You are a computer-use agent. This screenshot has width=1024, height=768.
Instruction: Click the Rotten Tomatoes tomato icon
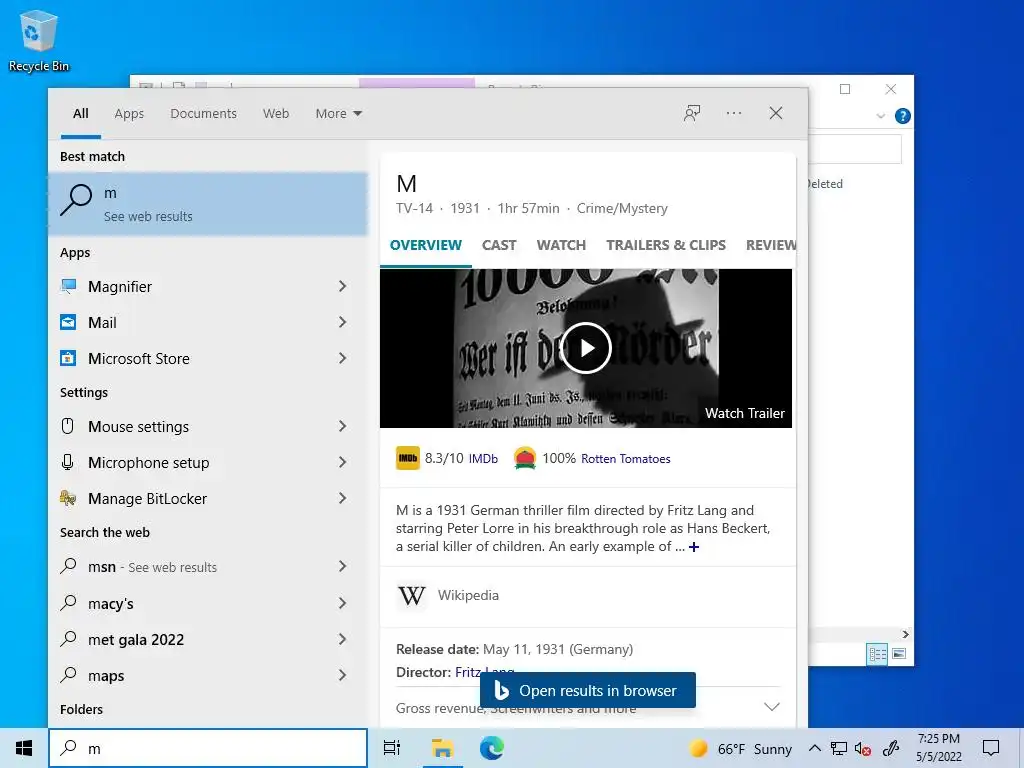pos(524,458)
